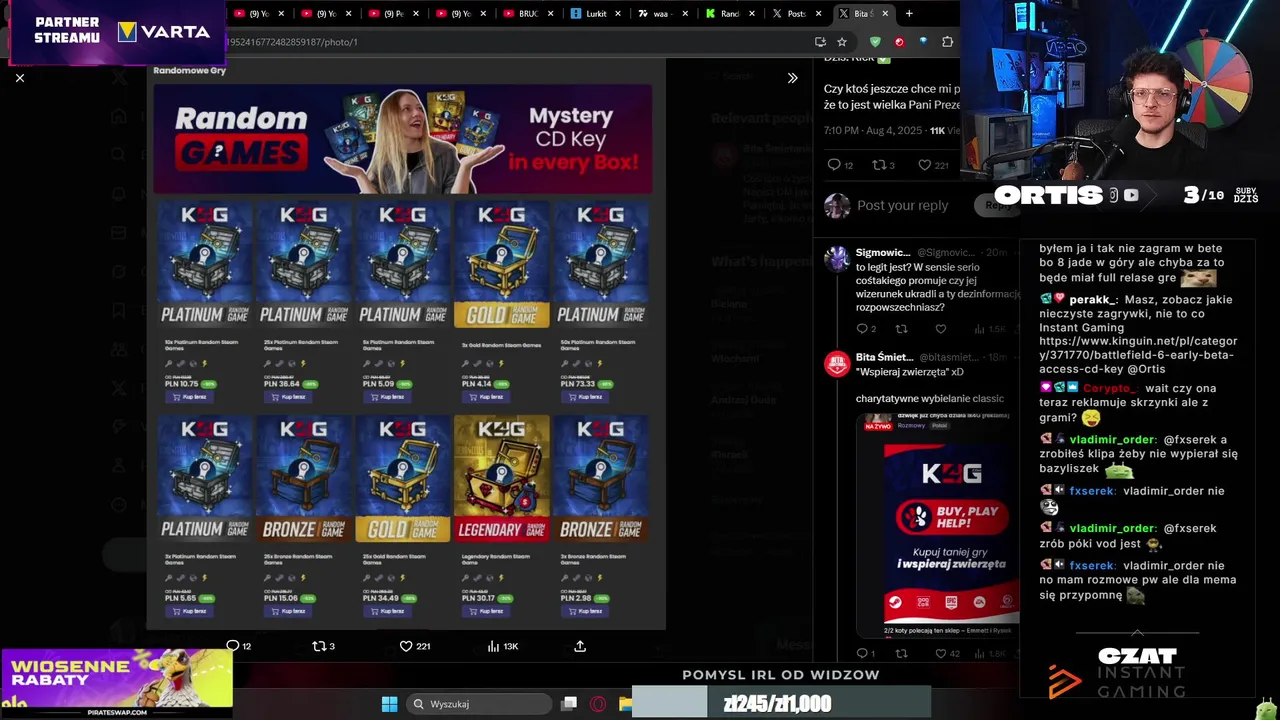Like Sigmowic's comment with heart icon

(940, 329)
